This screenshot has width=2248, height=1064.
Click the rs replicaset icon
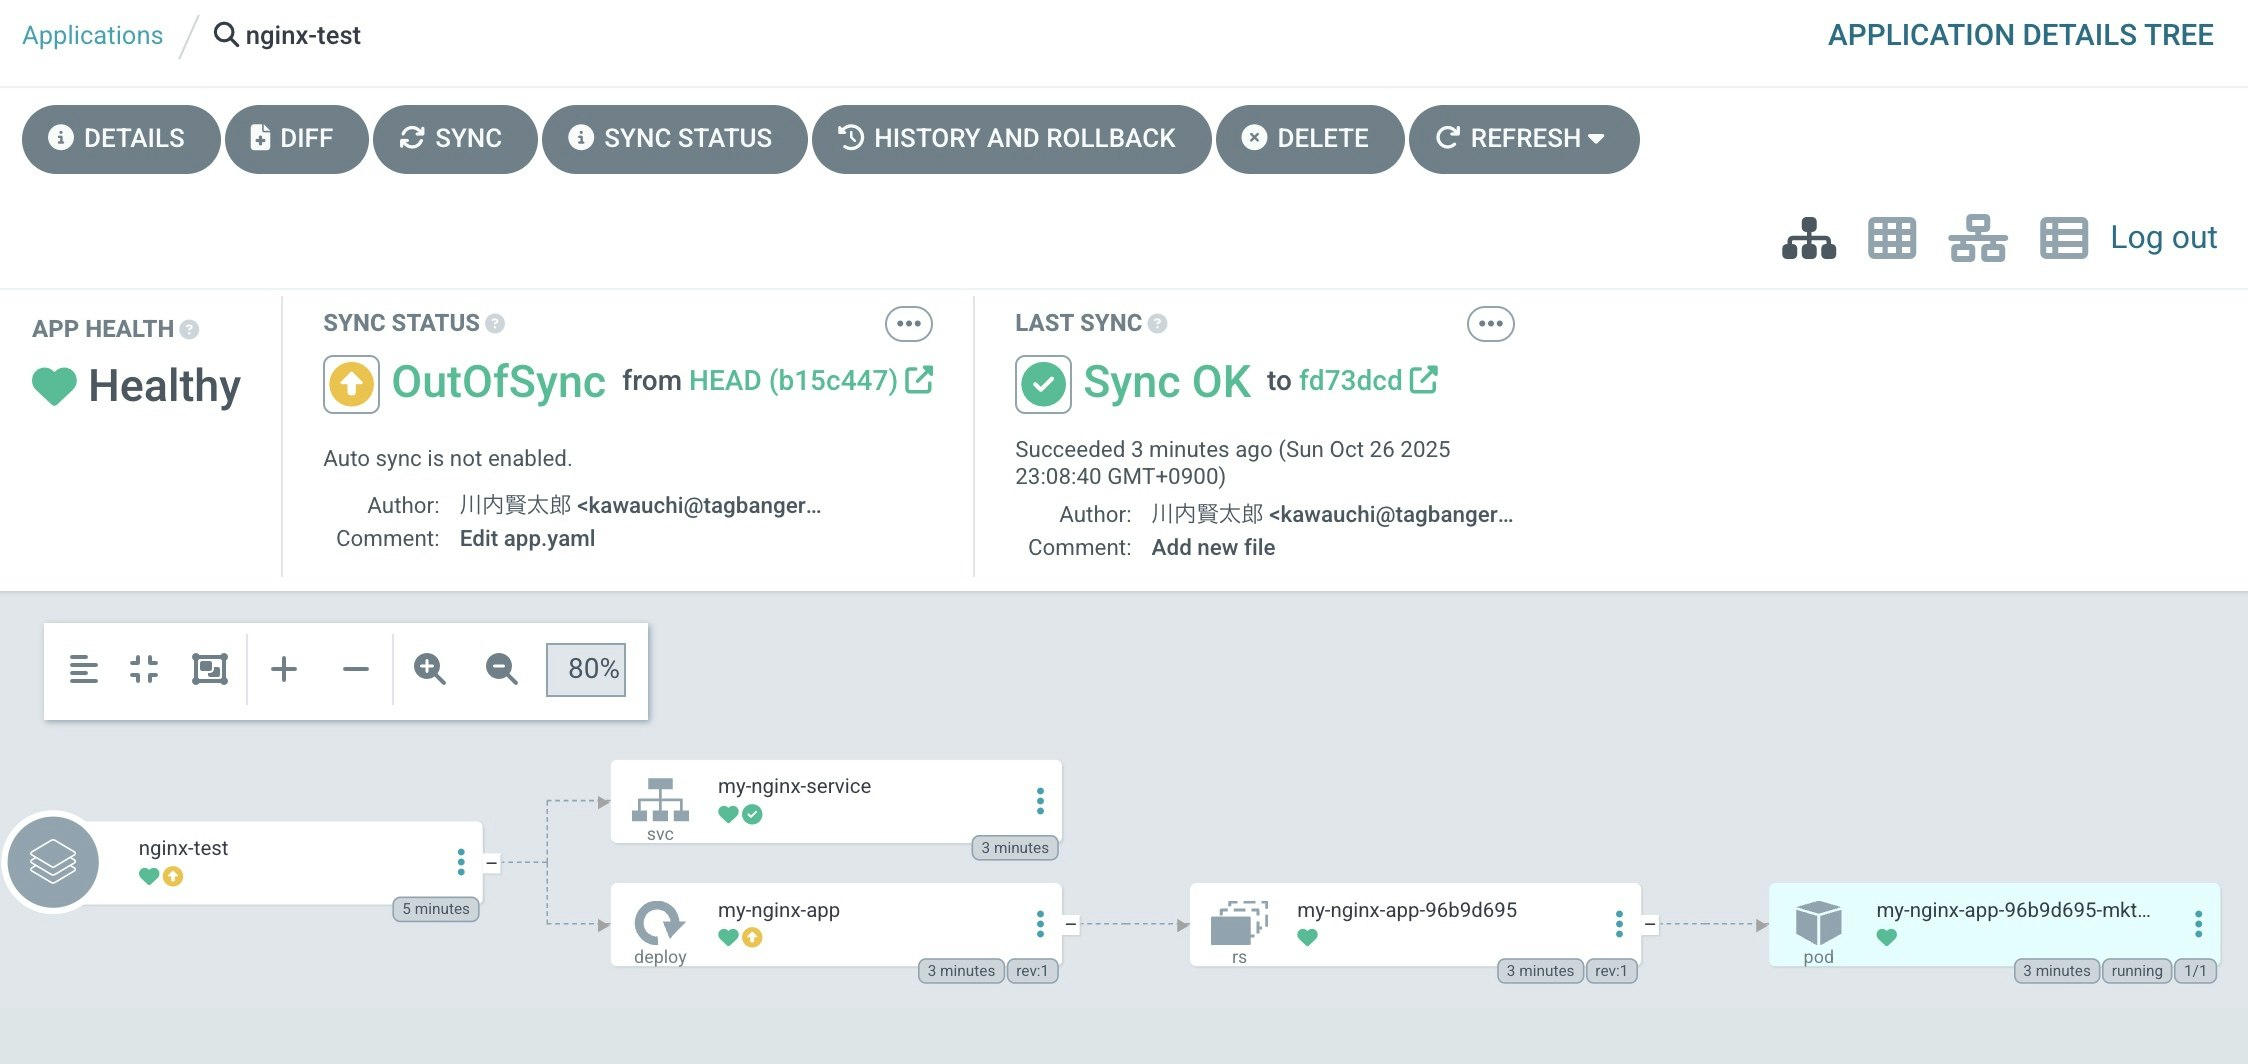coord(1239,923)
